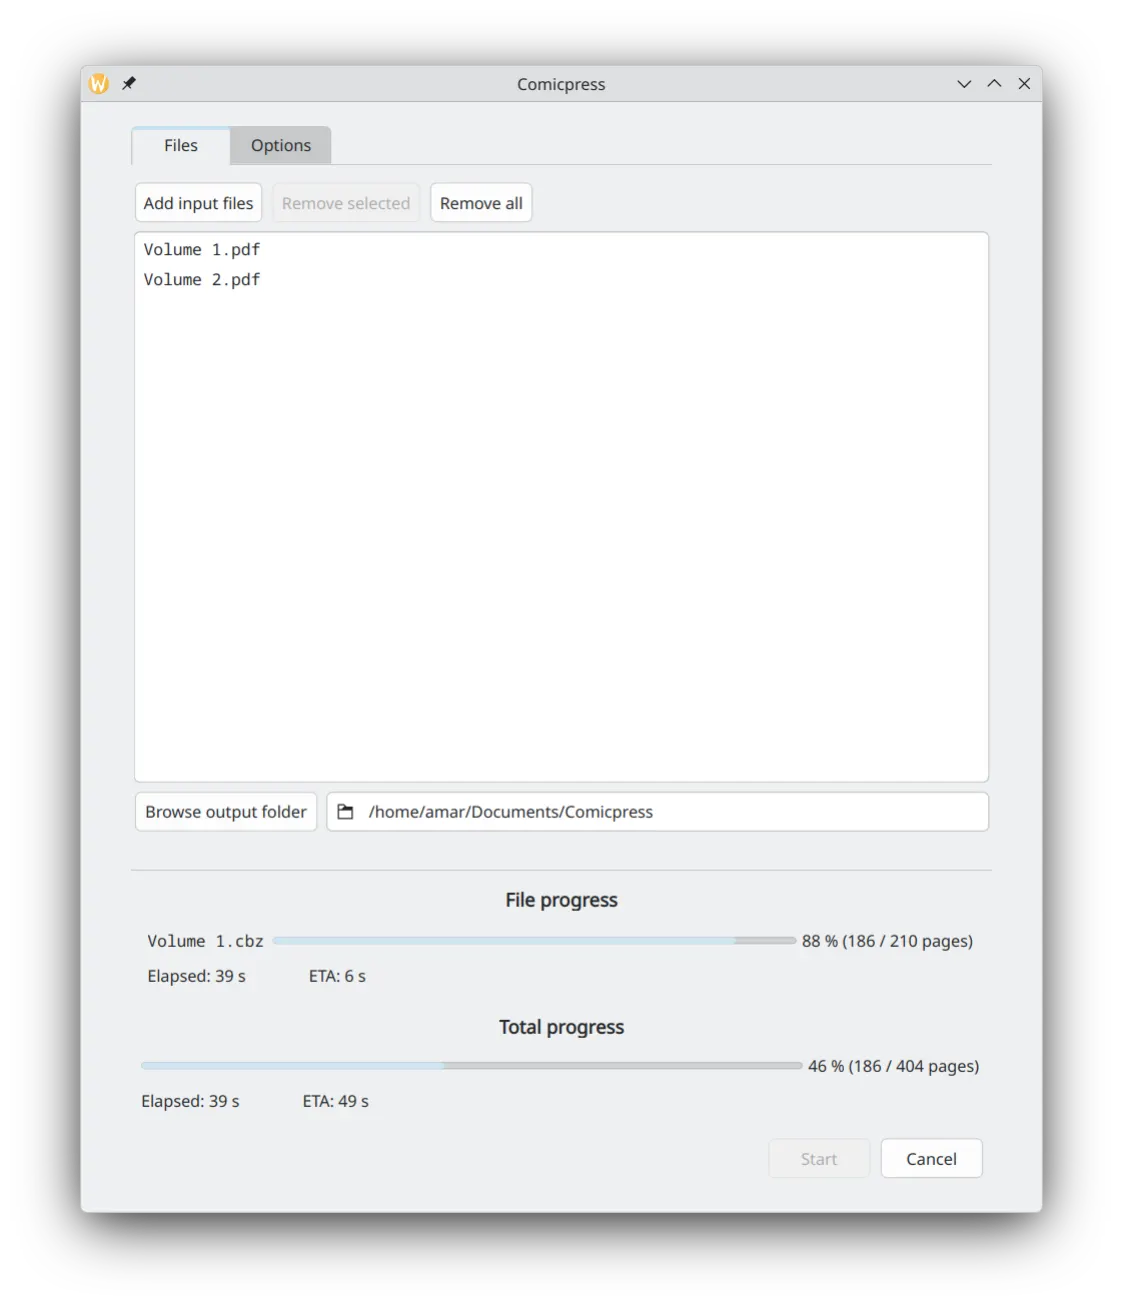Click the Remove all button

481,203
